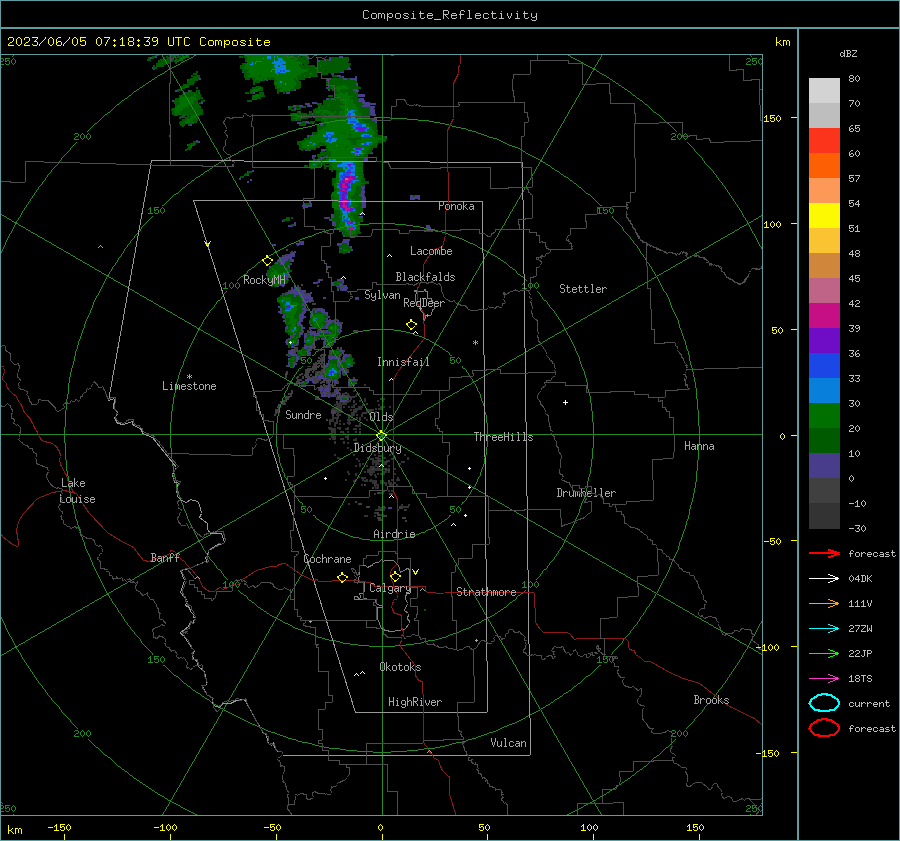The width and height of the screenshot is (900, 841).
Task: Click the yellow diamond marker above Calgary
Action: click(395, 576)
